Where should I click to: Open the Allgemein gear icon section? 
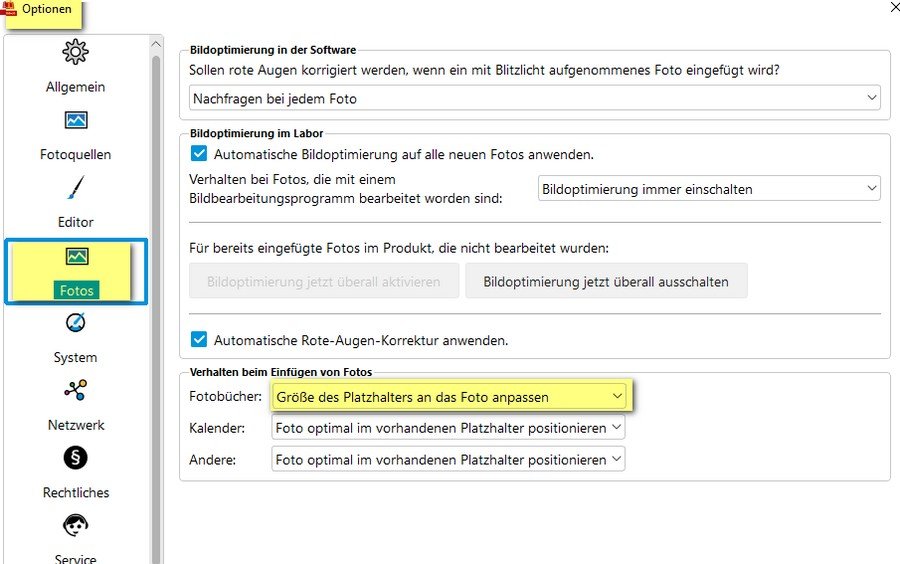click(x=75, y=53)
